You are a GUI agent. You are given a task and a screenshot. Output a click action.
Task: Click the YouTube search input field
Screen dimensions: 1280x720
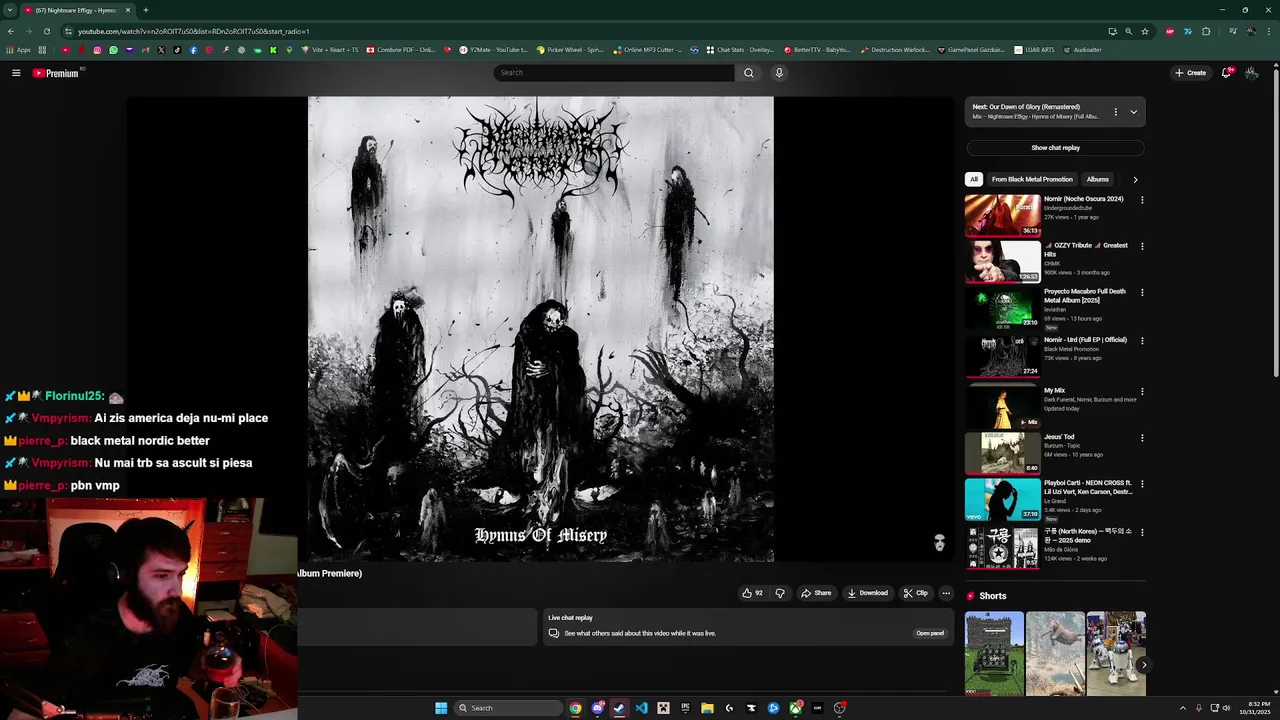click(614, 73)
